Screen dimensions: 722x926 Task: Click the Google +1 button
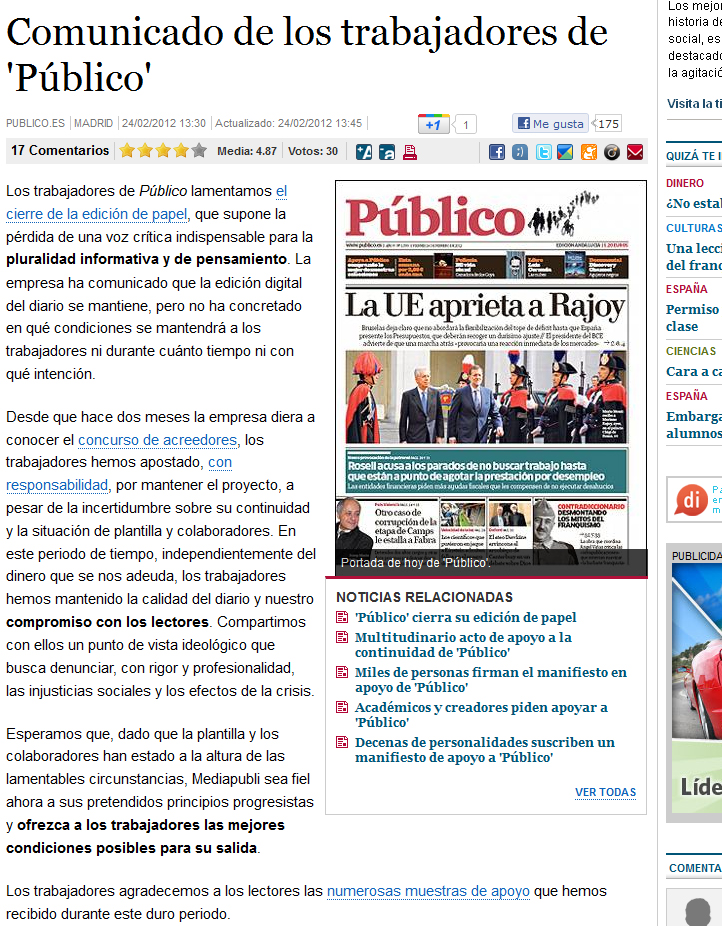click(x=433, y=124)
